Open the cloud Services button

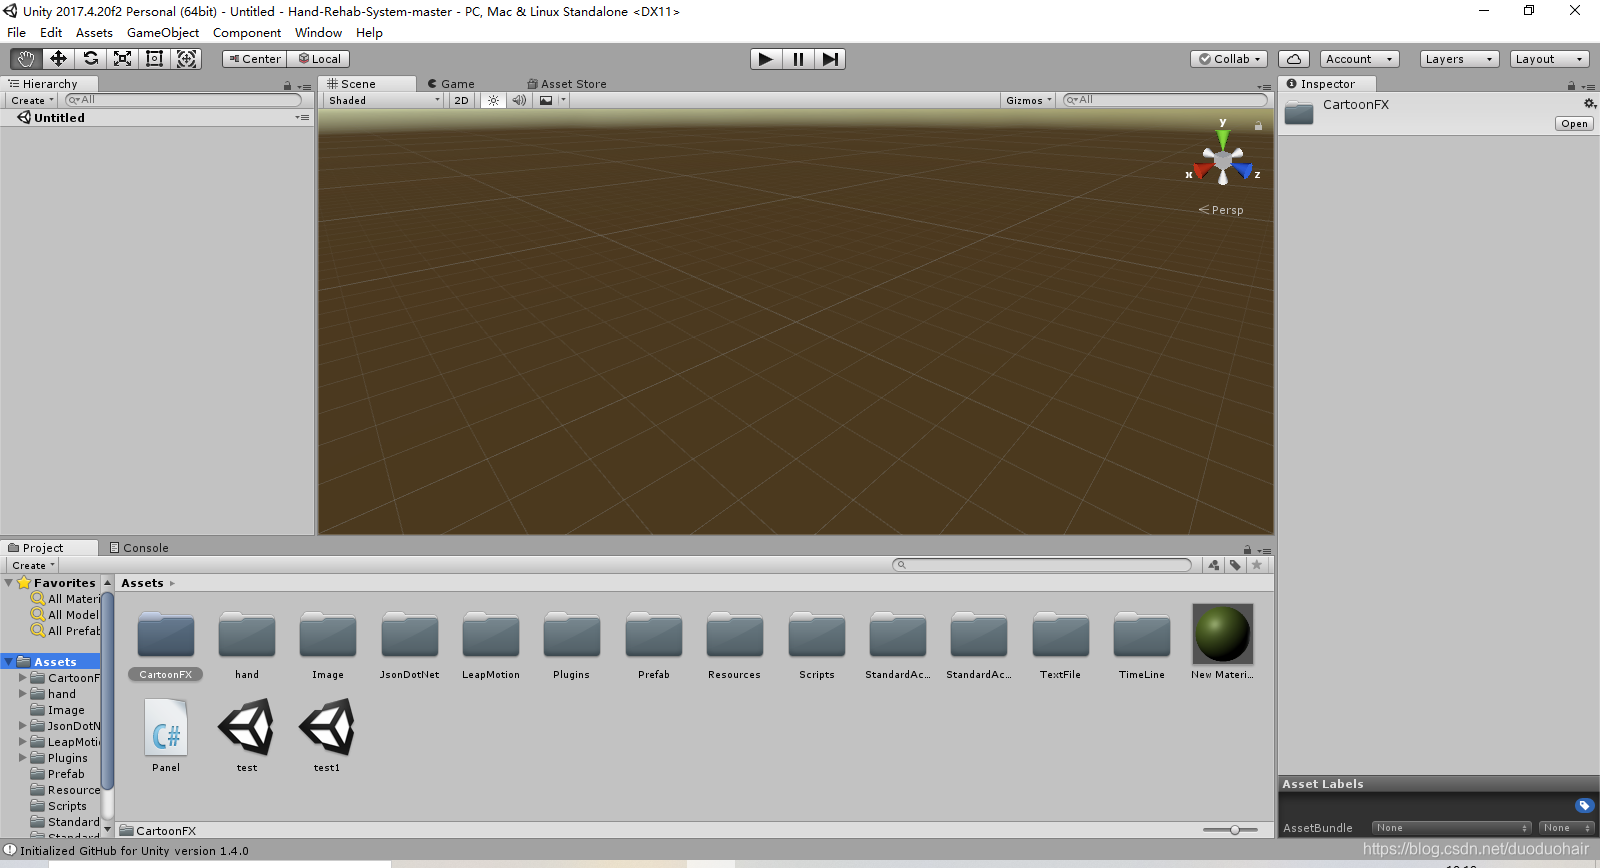coord(1294,59)
